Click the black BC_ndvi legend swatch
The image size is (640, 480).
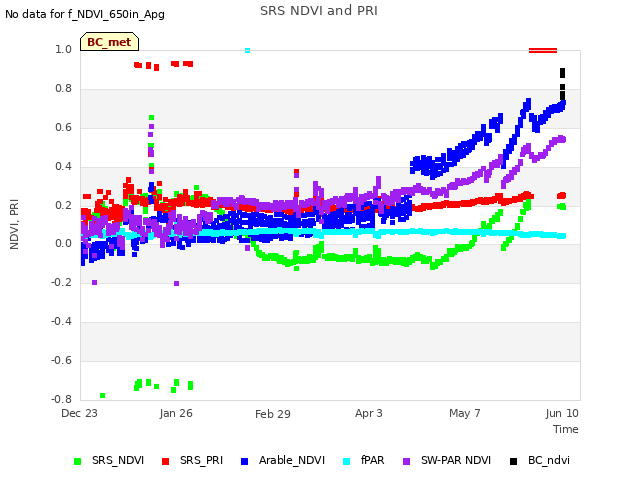[x=513, y=461]
